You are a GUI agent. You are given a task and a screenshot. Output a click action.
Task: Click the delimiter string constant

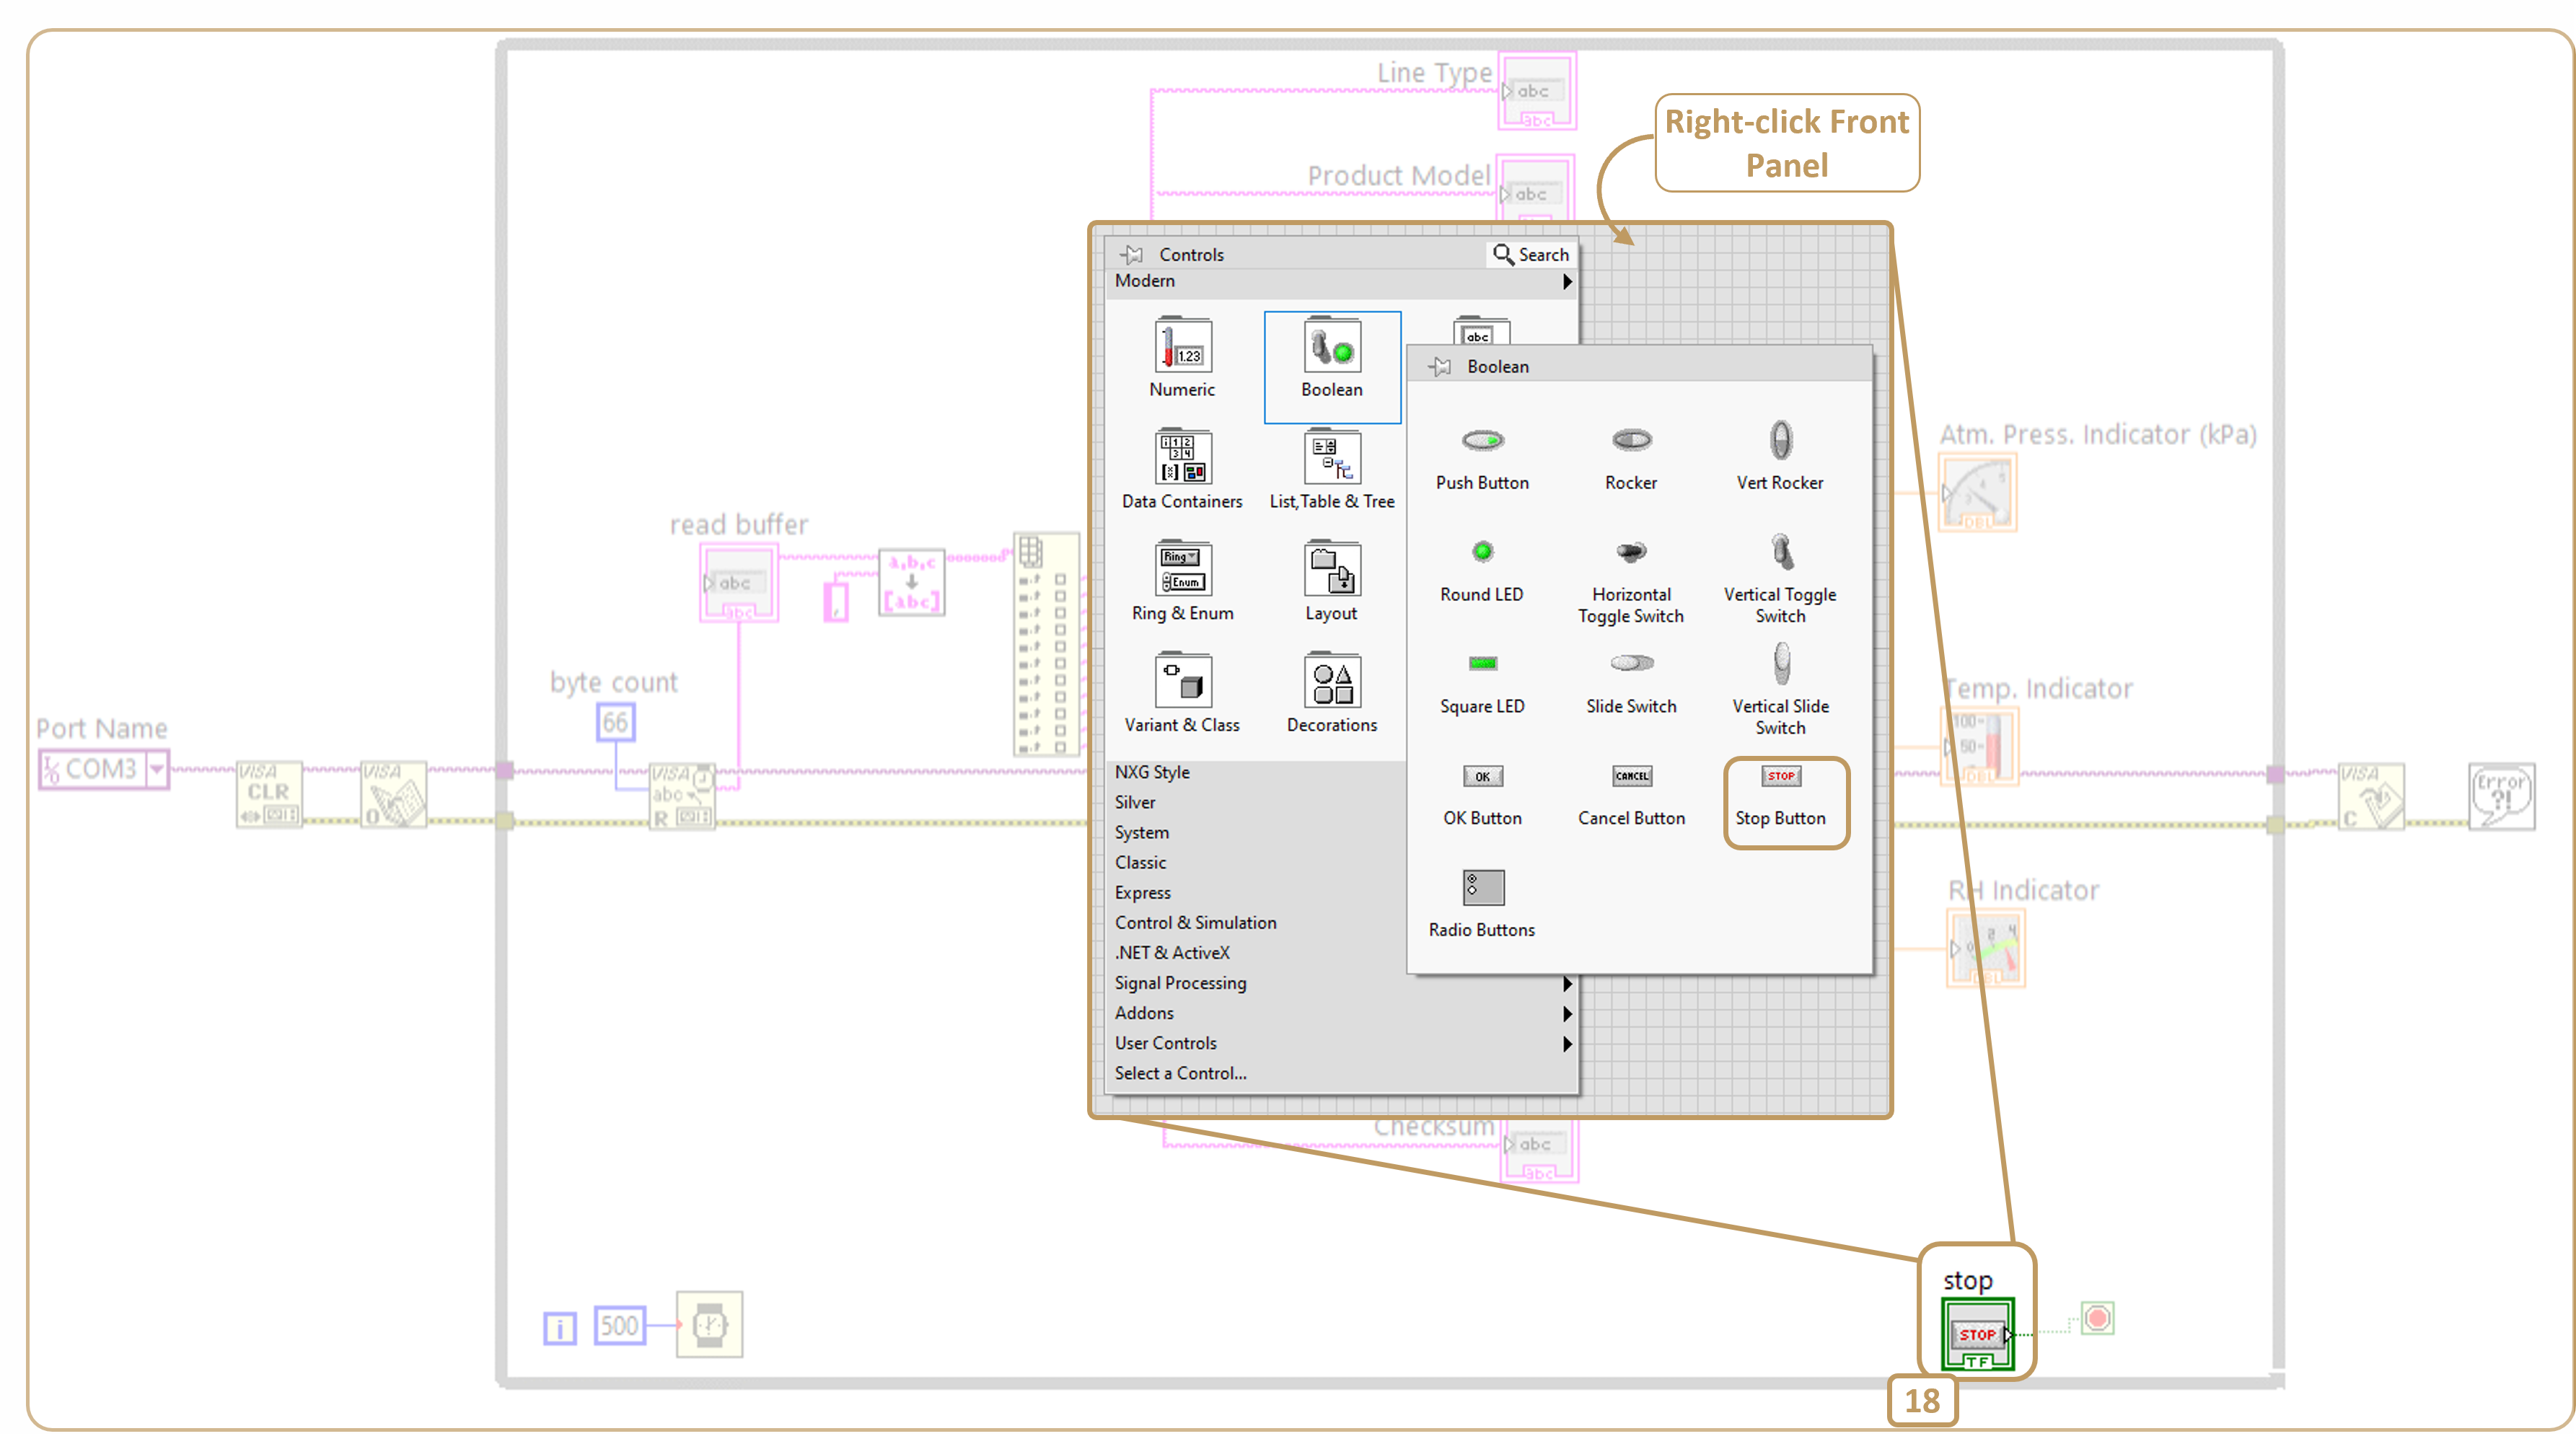[836, 601]
